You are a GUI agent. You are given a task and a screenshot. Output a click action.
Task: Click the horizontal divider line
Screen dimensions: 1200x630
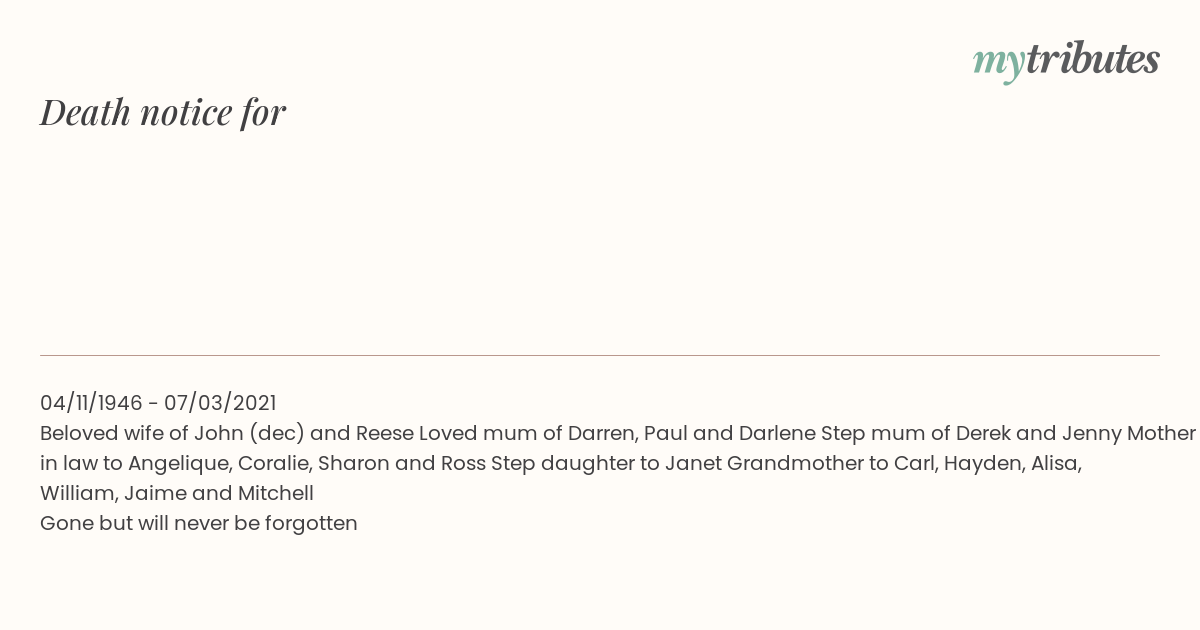[x=600, y=355]
